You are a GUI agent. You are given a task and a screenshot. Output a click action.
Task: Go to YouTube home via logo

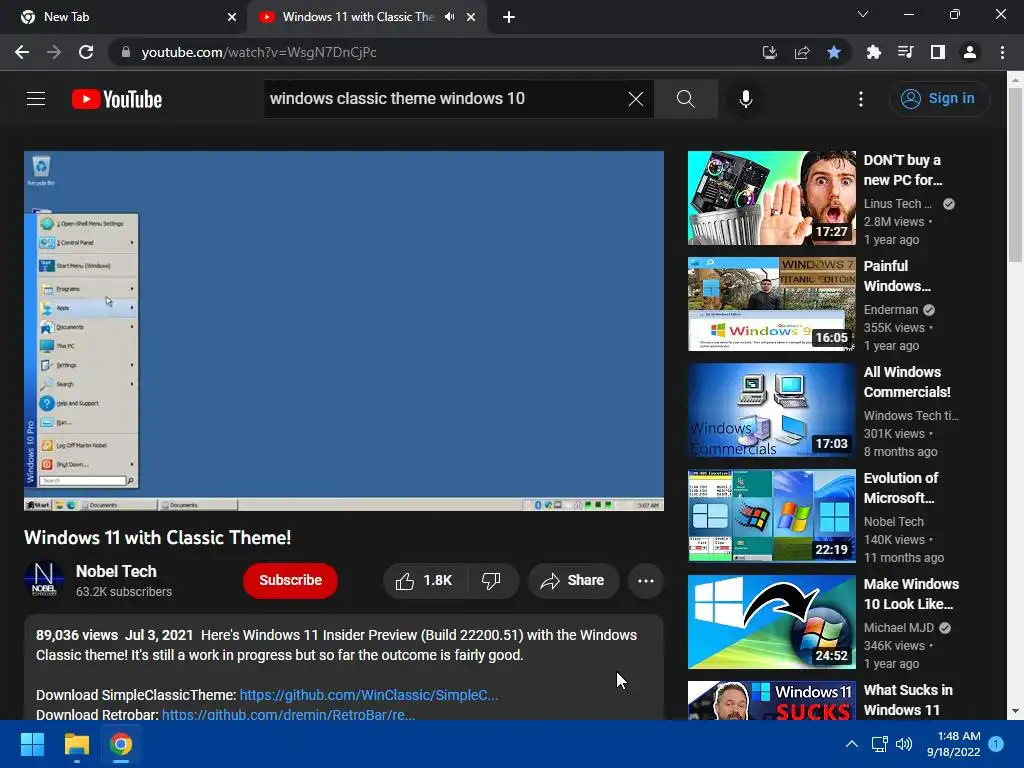click(x=117, y=99)
